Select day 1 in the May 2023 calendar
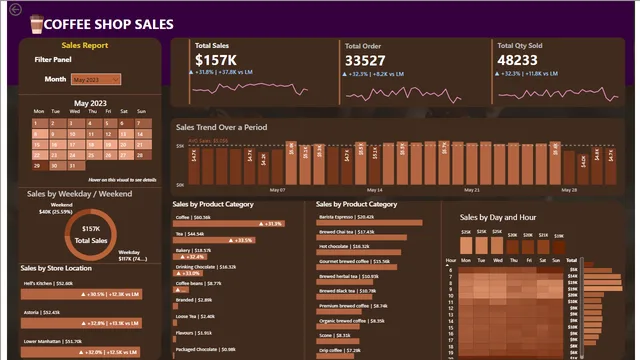Screen dimensions: 640x360 40,123
